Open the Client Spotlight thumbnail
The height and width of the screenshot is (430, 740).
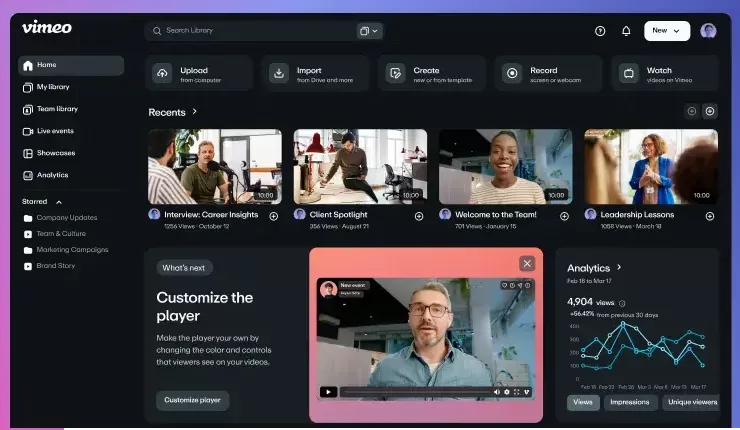click(x=361, y=167)
